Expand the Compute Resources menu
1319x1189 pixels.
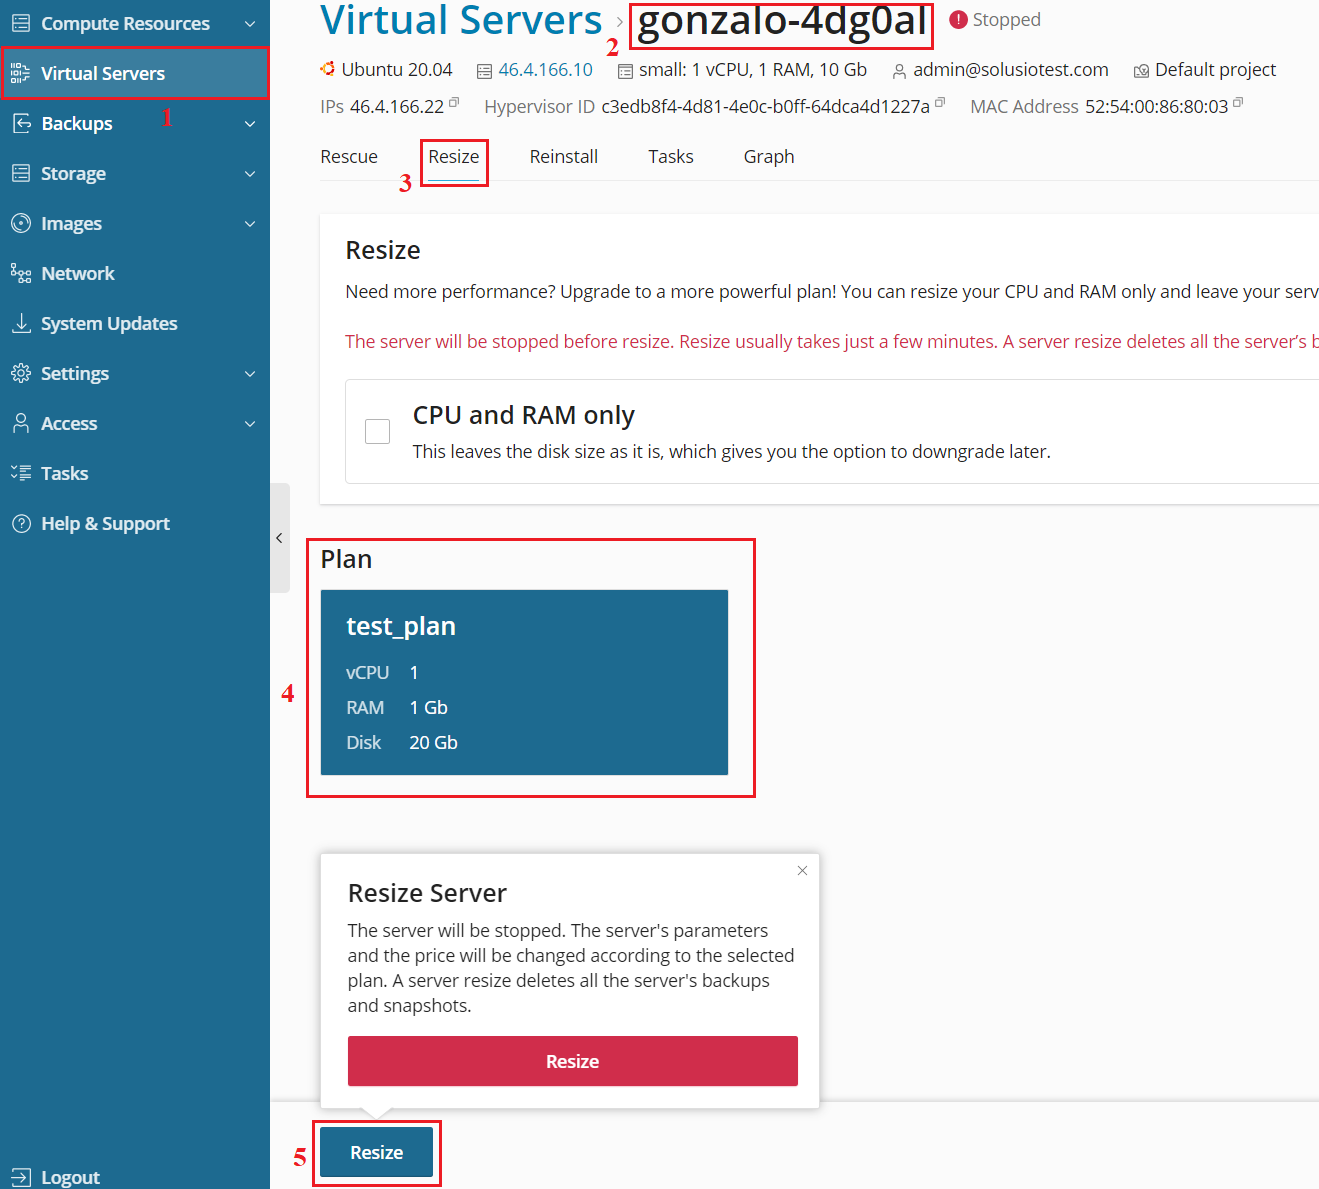click(250, 23)
